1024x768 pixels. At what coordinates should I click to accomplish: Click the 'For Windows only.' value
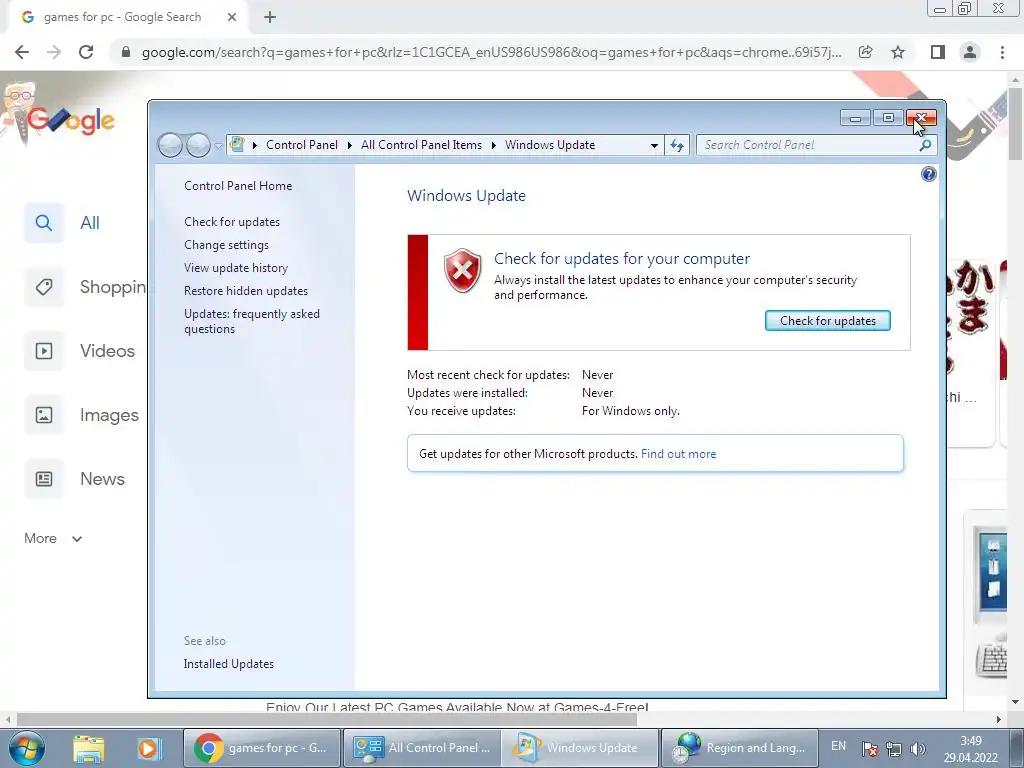(630, 411)
